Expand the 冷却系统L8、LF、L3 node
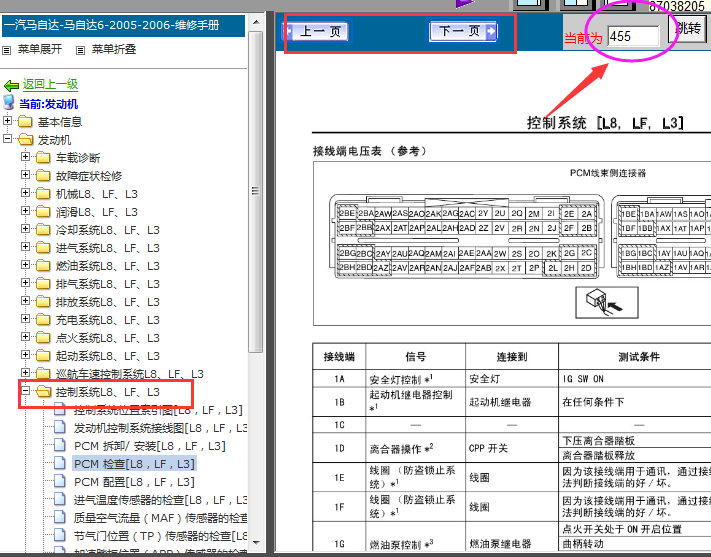 click(x=25, y=229)
